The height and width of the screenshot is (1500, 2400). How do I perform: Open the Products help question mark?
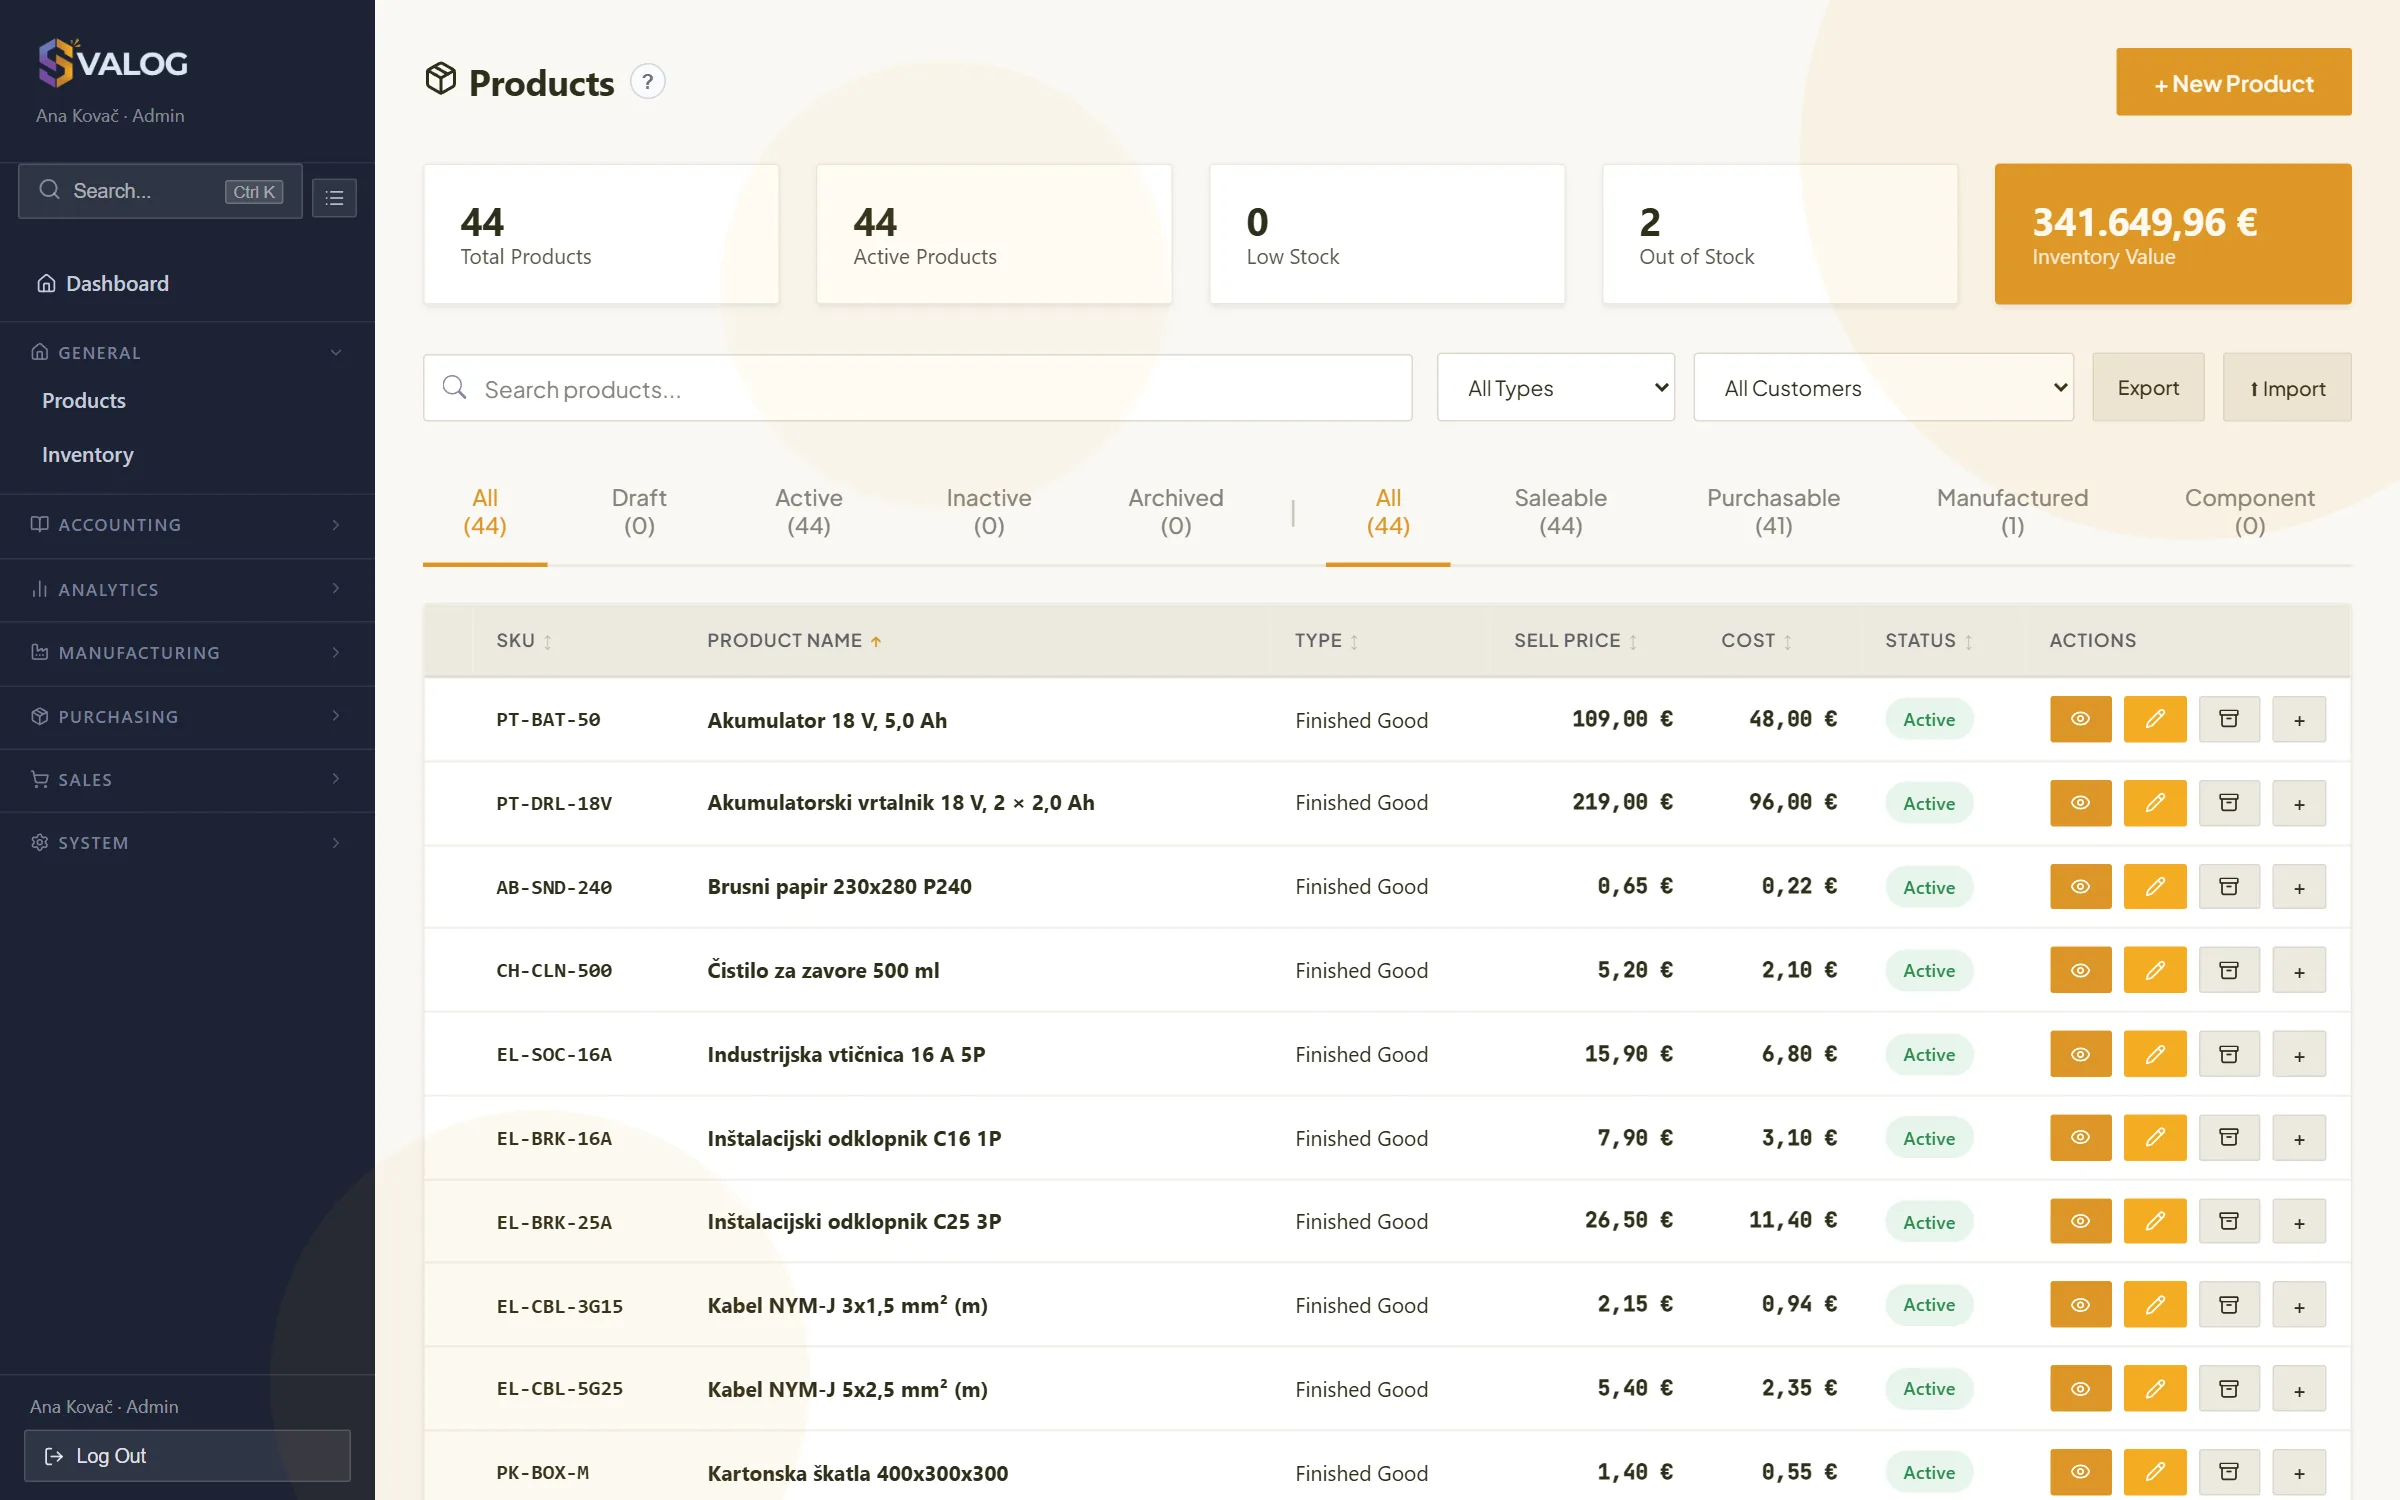tap(648, 82)
